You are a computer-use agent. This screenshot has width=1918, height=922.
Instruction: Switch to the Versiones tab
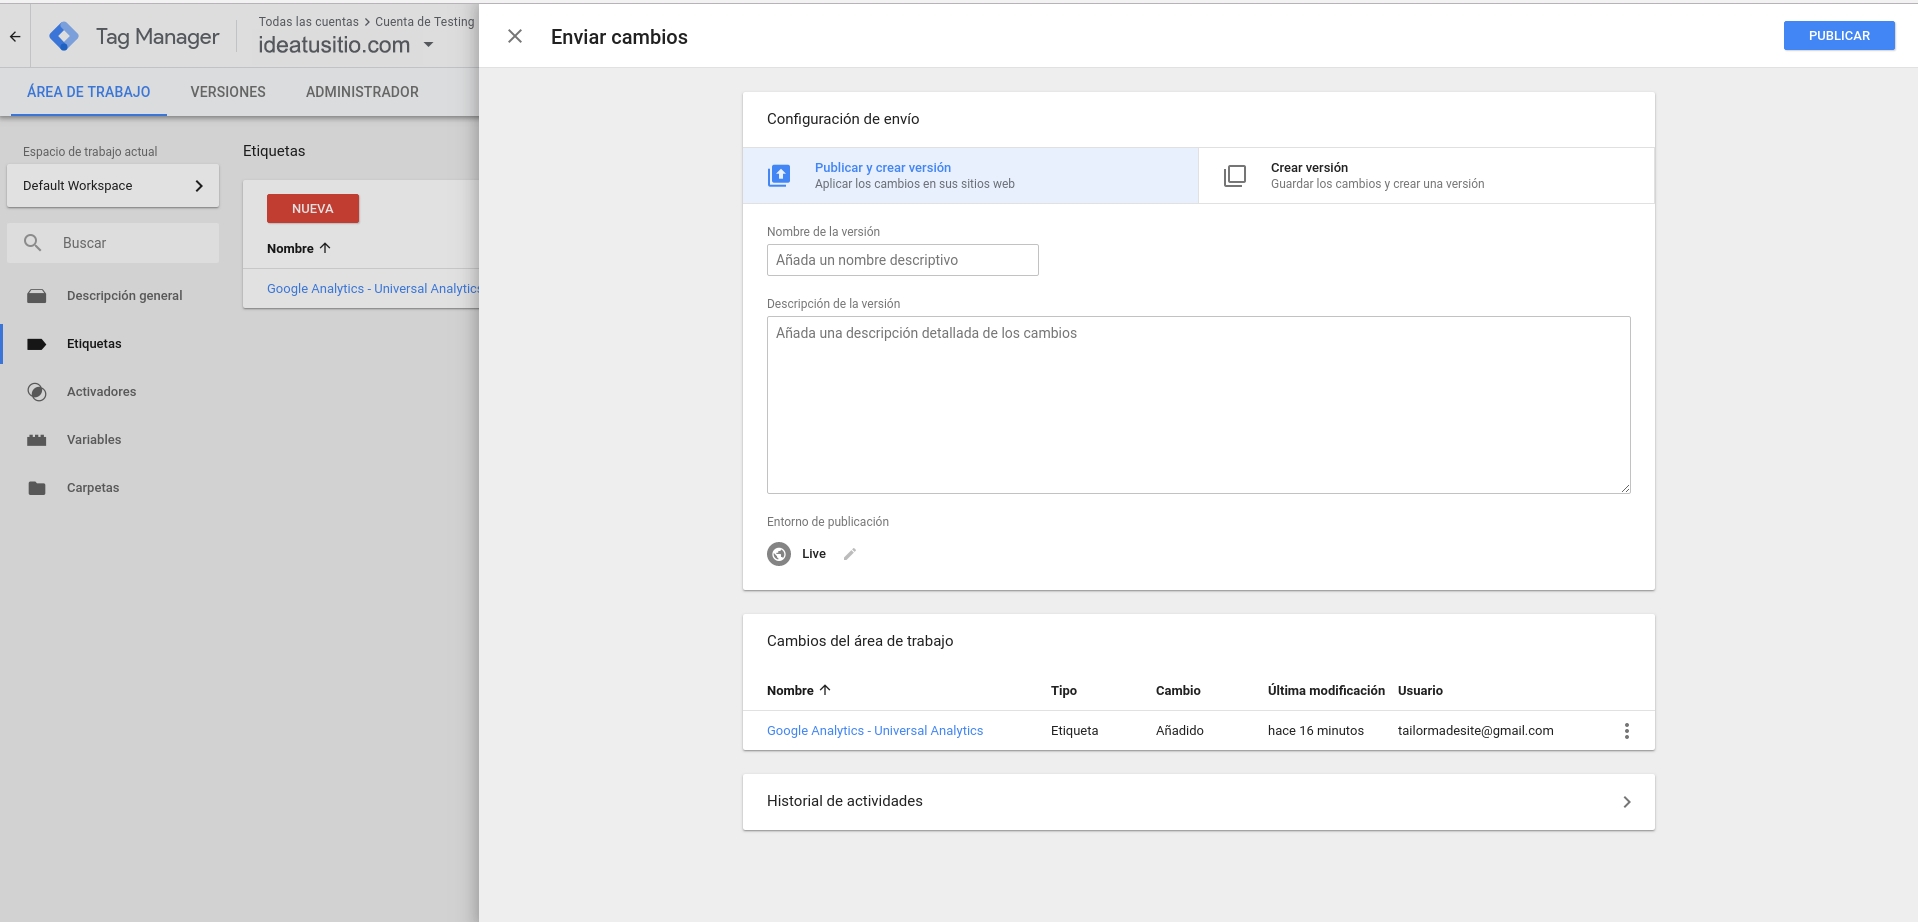(228, 92)
